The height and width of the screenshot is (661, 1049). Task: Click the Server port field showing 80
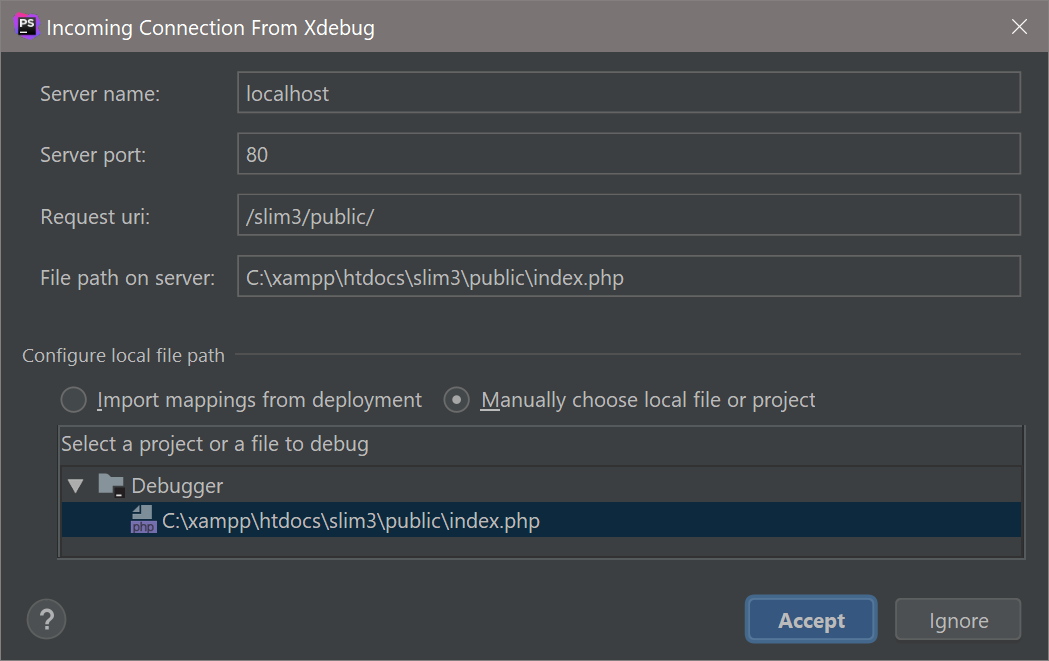[x=628, y=154]
